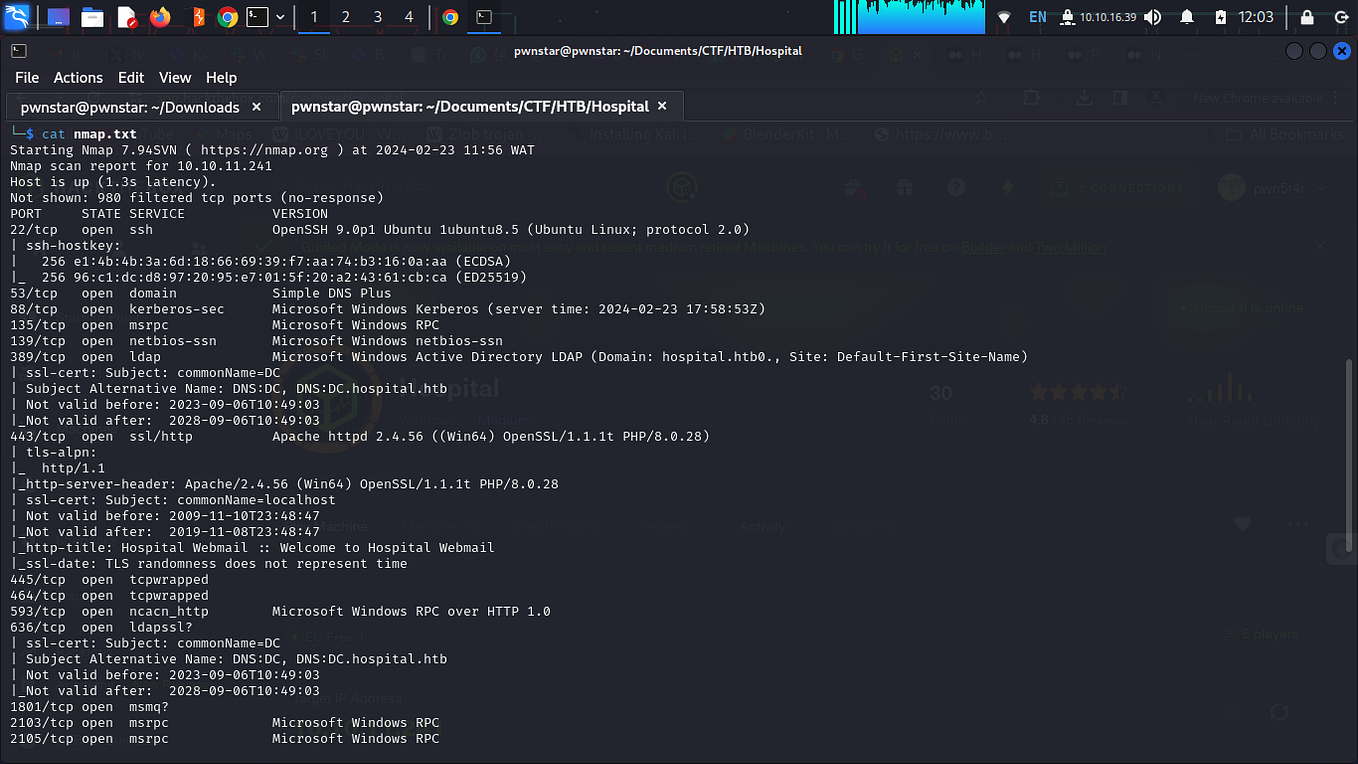
Task: Log out using the power button
Action: (1342, 17)
